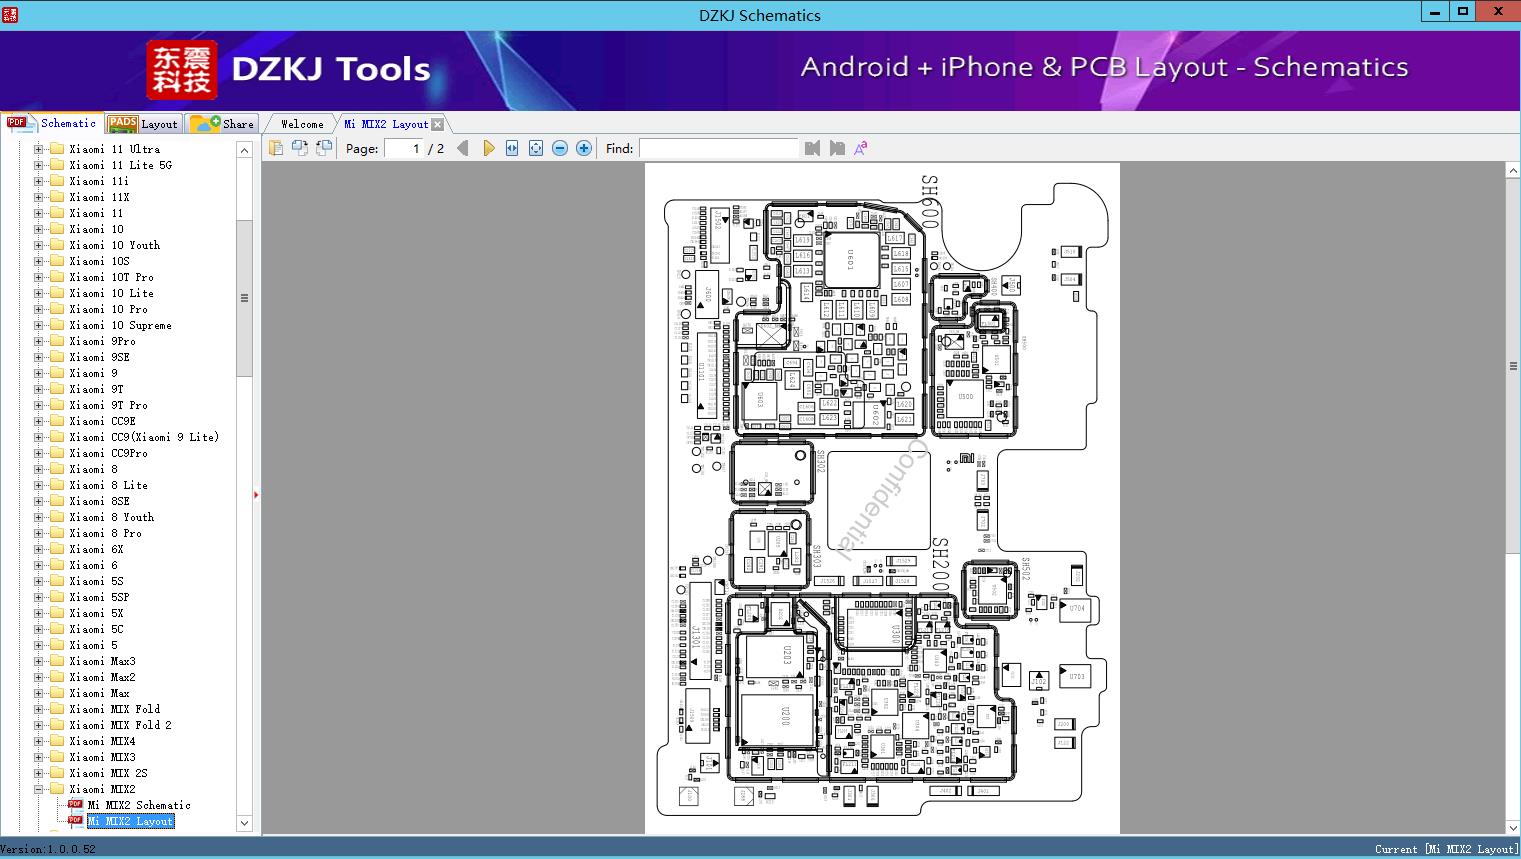Click the 'Current [Mi MIX2 Layout]' status text
The width and height of the screenshot is (1521, 859).
(1446, 849)
